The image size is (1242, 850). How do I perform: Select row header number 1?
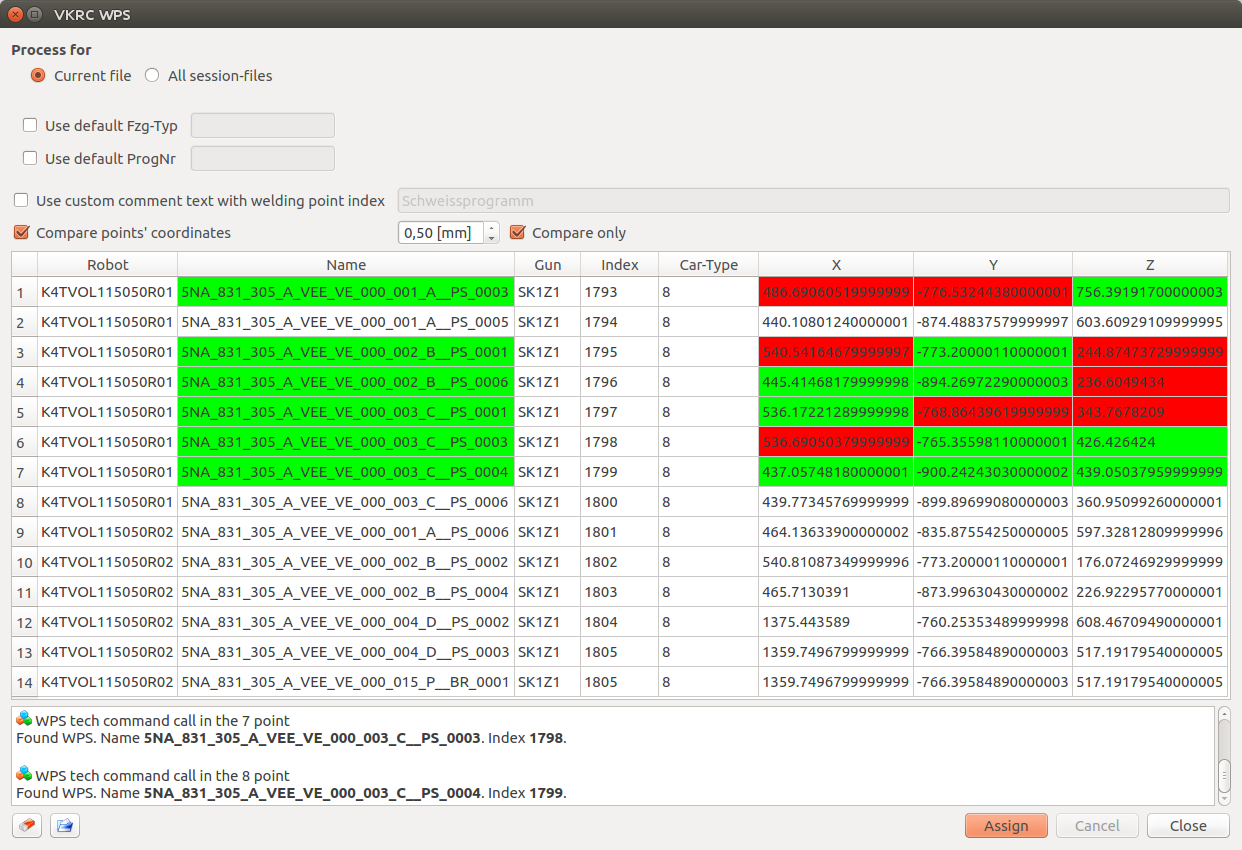click(25, 292)
